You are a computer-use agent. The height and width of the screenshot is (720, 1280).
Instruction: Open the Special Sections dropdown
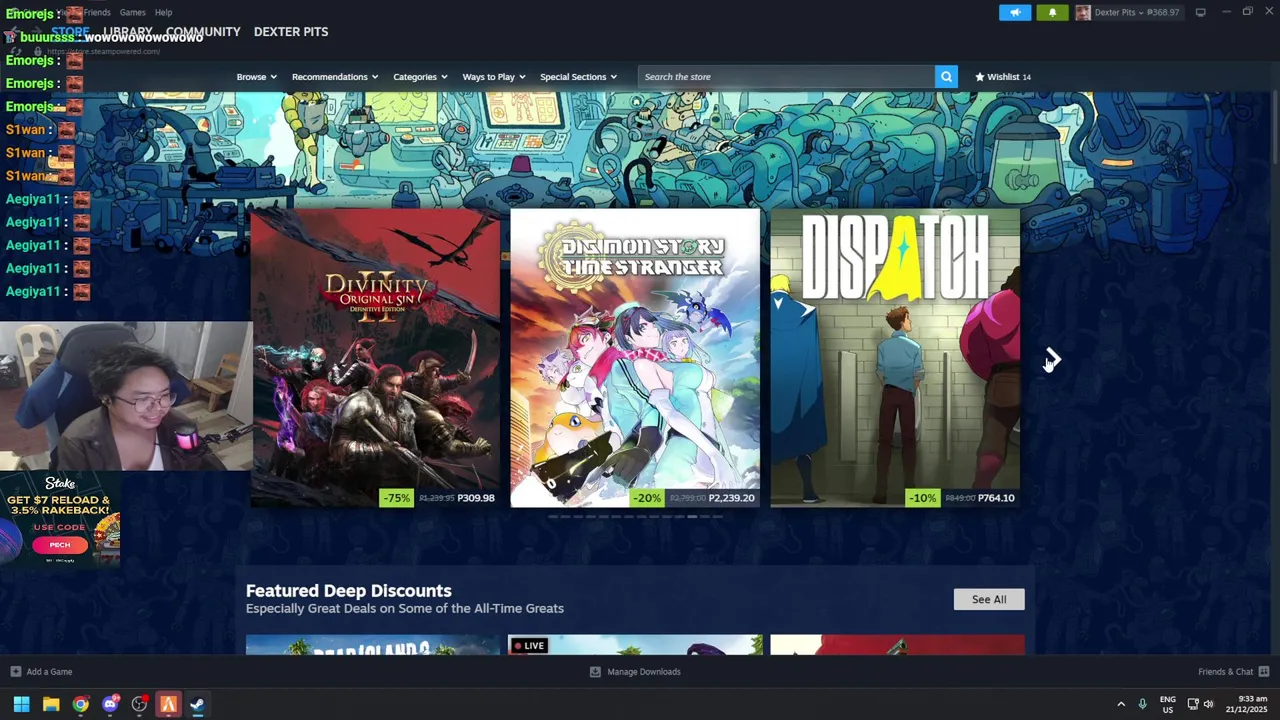578,77
